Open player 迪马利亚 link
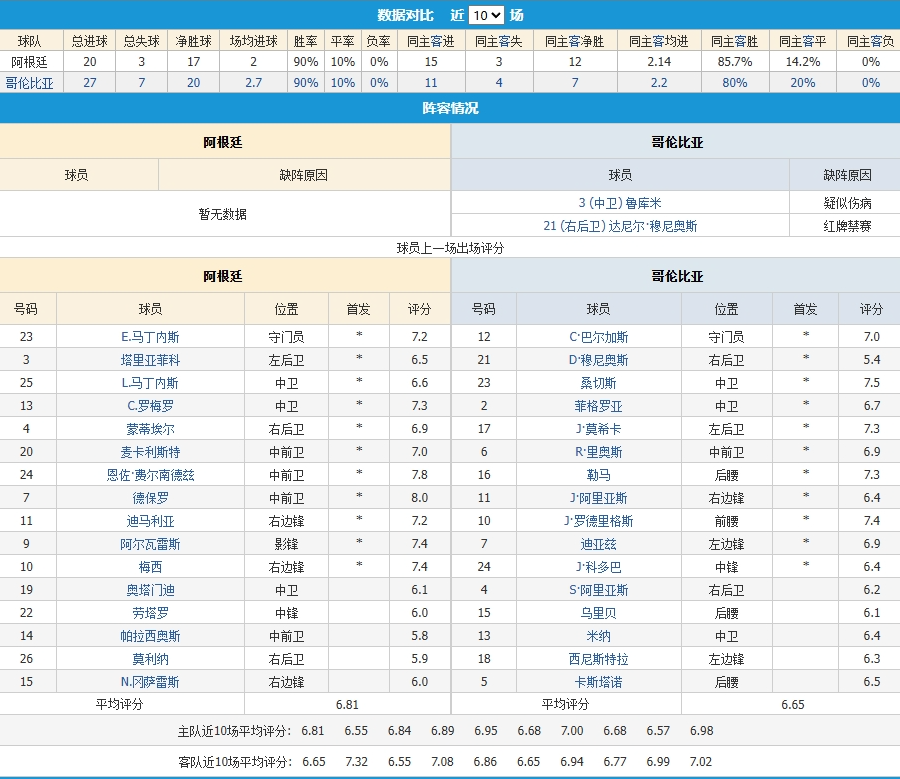The image size is (900, 779). (x=150, y=521)
